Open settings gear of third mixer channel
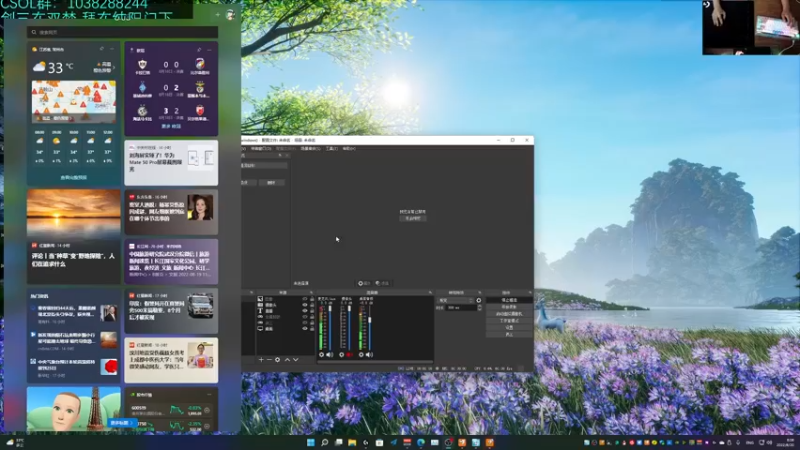This screenshot has height=450, width=800. coord(361,355)
